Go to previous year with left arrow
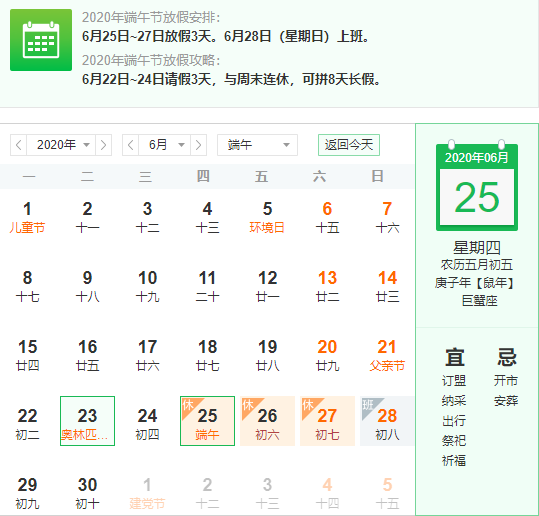This screenshot has width=539, height=516. [x=19, y=145]
